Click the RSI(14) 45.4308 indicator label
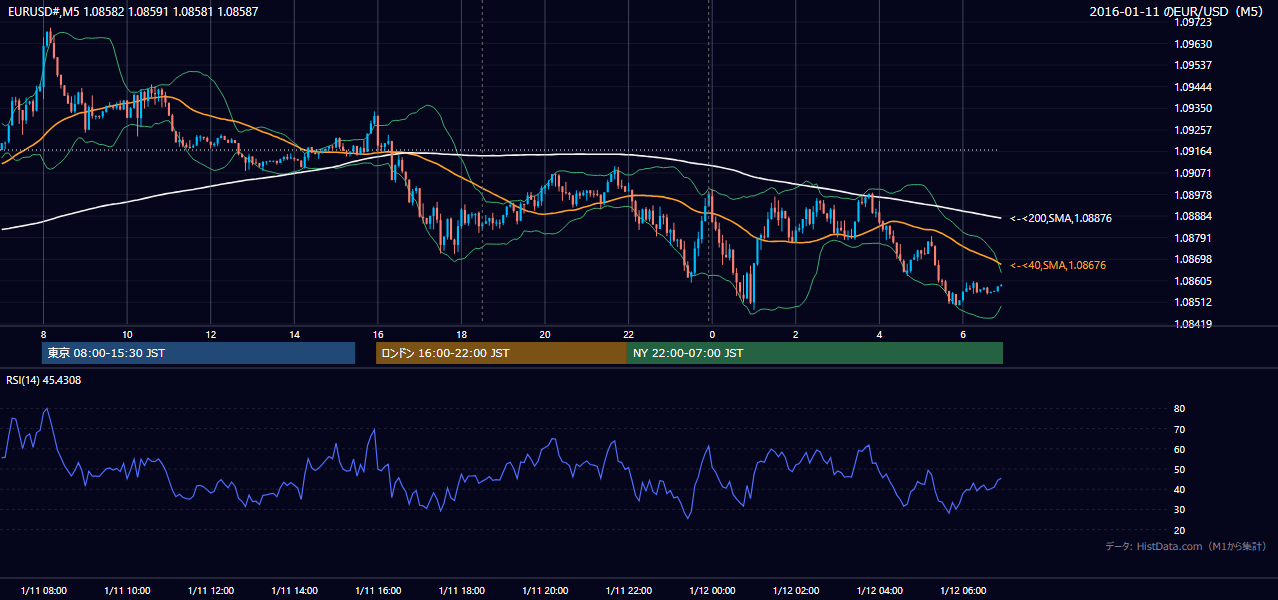Image resolution: width=1278 pixels, height=600 pixels. [x=44, y=380]
